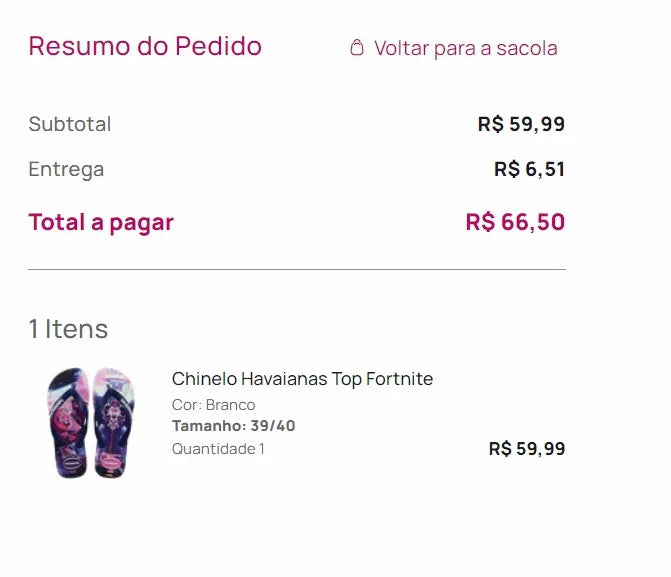Image resolution: width=671 pixels, height=577 pixels.
Task: Select the '39/40' size value
Action: coord(273,426)
